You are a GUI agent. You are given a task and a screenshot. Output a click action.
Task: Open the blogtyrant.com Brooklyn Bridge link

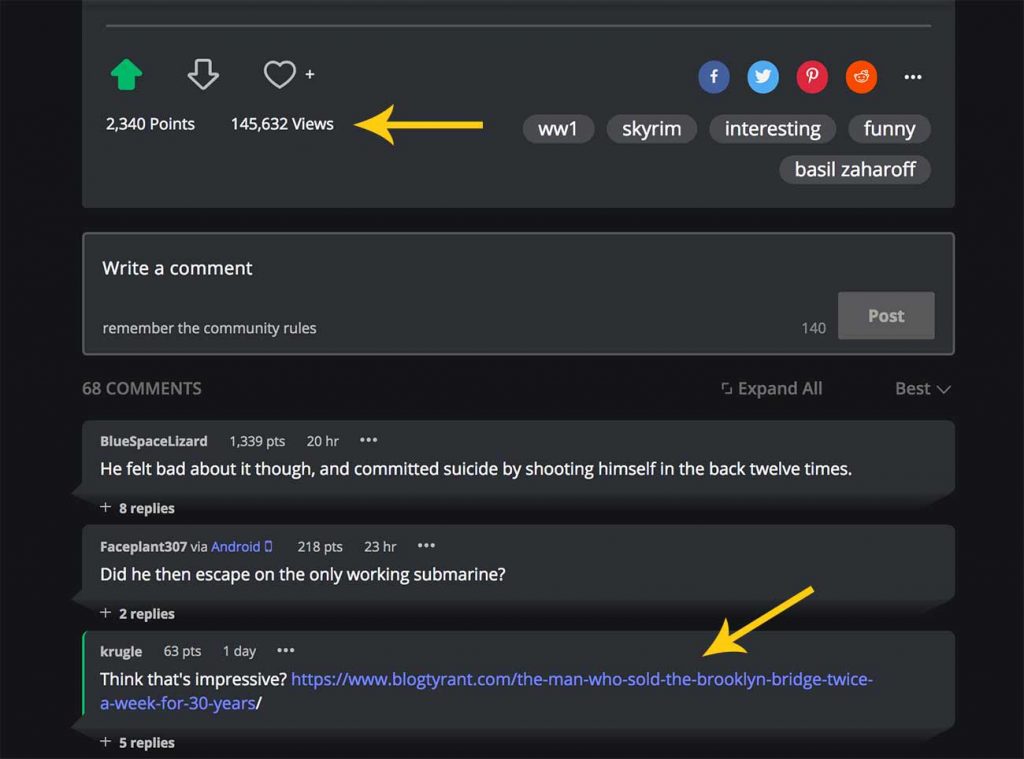click(580, 680)
